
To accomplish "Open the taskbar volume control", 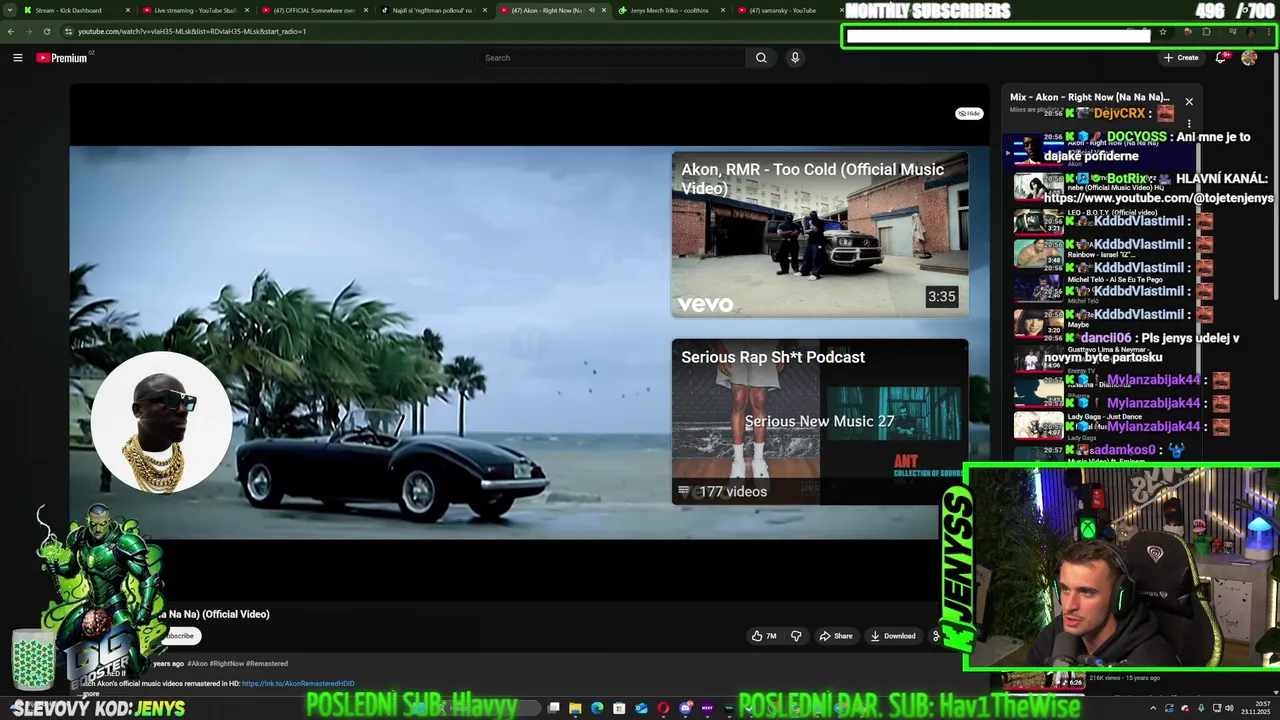I will pos(1229,708).
